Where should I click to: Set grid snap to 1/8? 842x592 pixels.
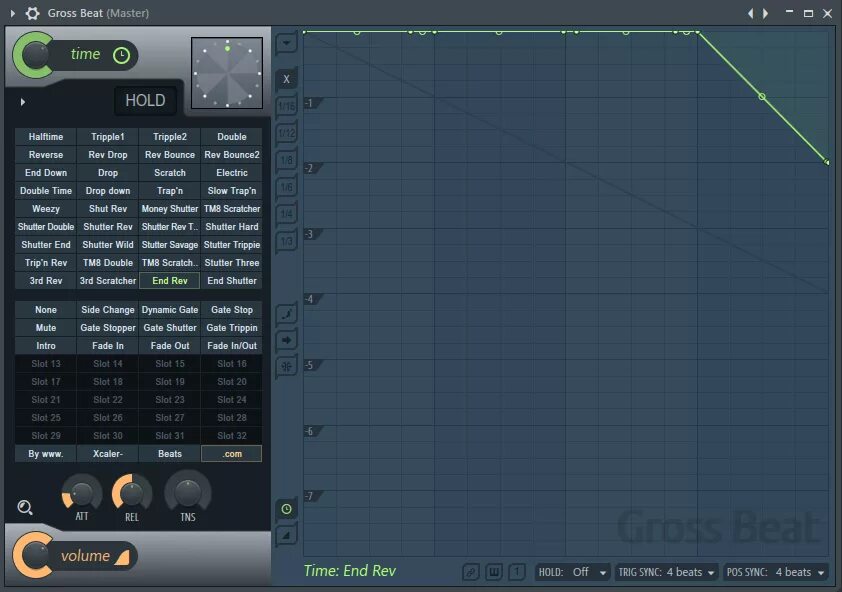tap(286, 160)
